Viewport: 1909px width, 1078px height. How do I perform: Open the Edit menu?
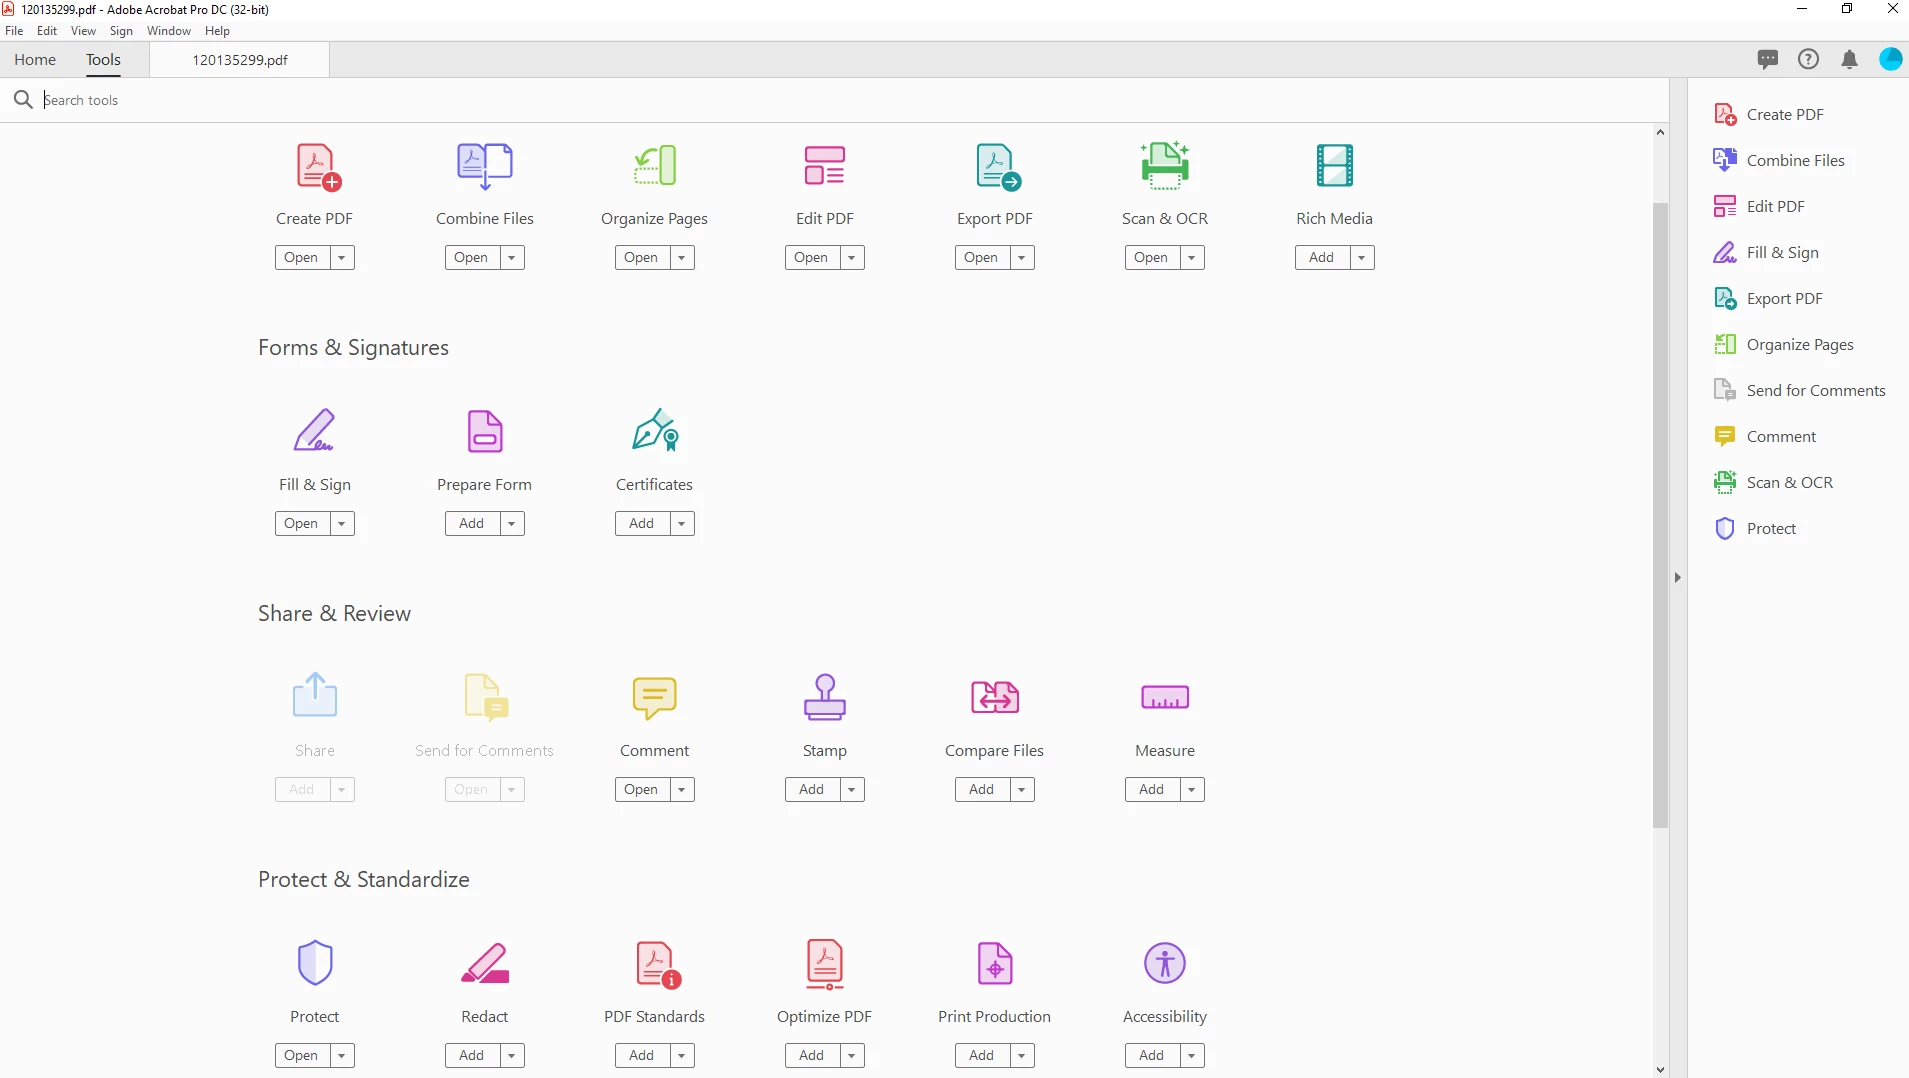tap(47, 31)
